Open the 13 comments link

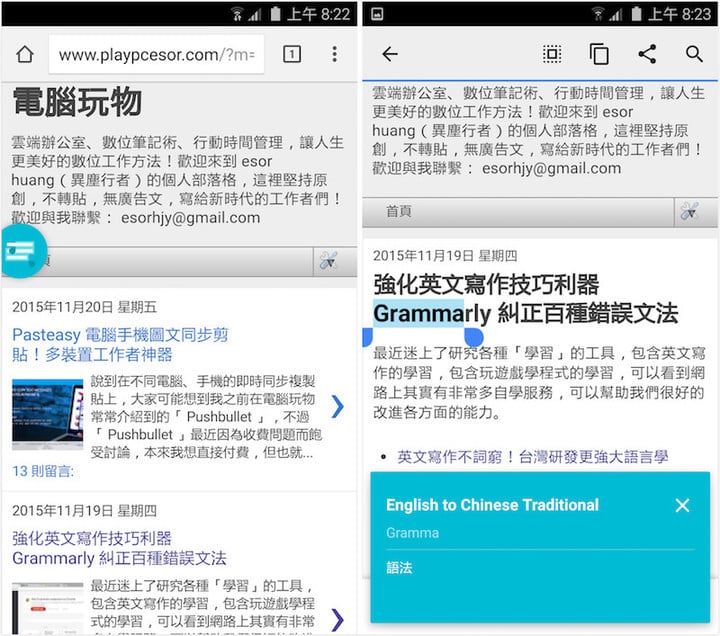[41, 470]
